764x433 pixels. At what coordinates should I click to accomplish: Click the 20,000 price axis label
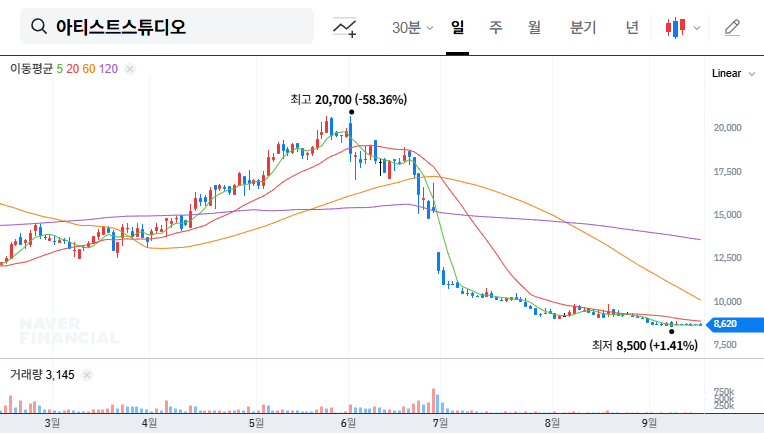pos(727,128)
